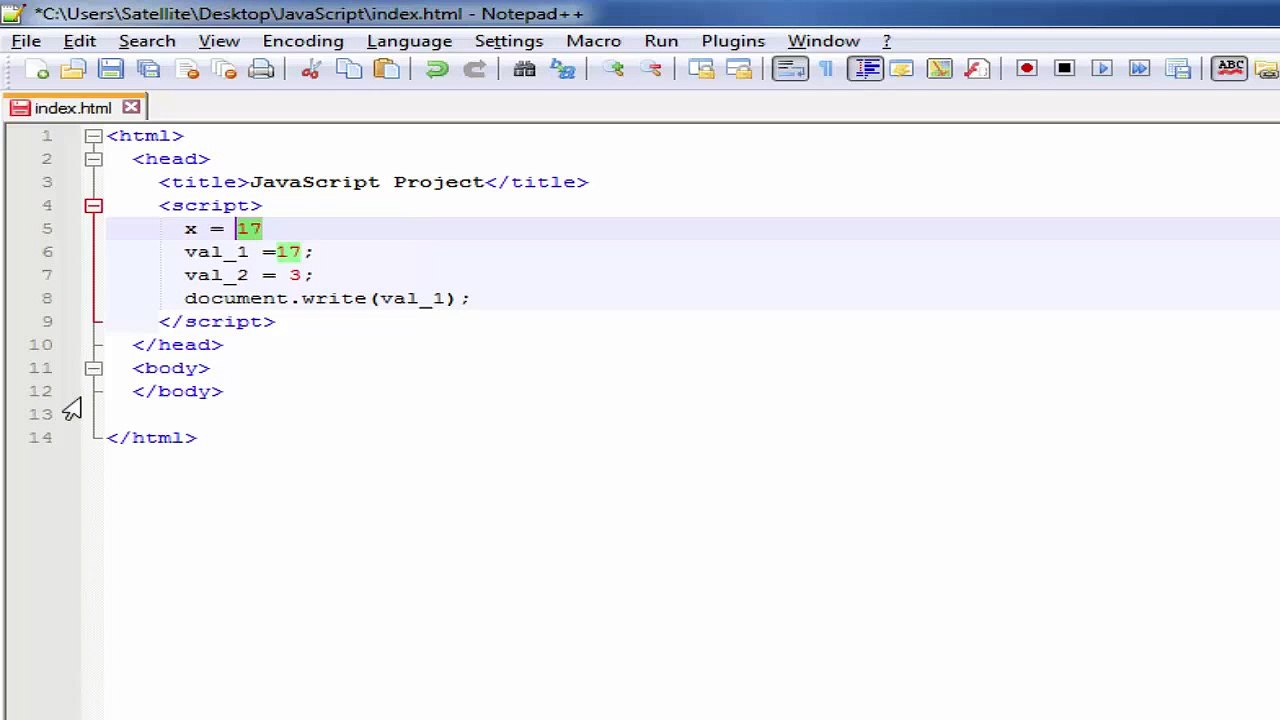
Task: Collapse the <html> fold on line 1
Action: pos(93,136)
